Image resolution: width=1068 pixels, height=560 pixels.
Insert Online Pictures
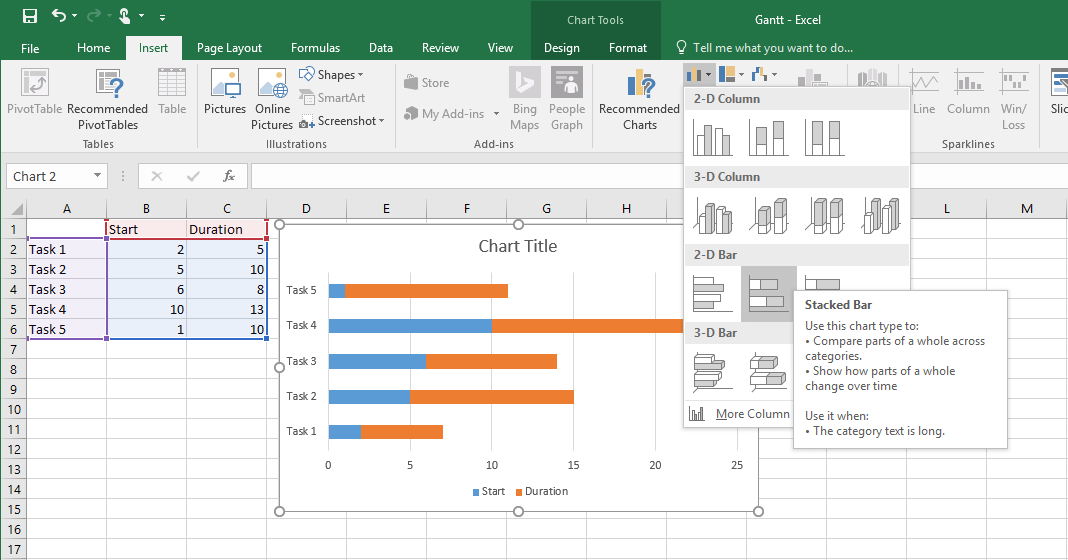(272, 99)
